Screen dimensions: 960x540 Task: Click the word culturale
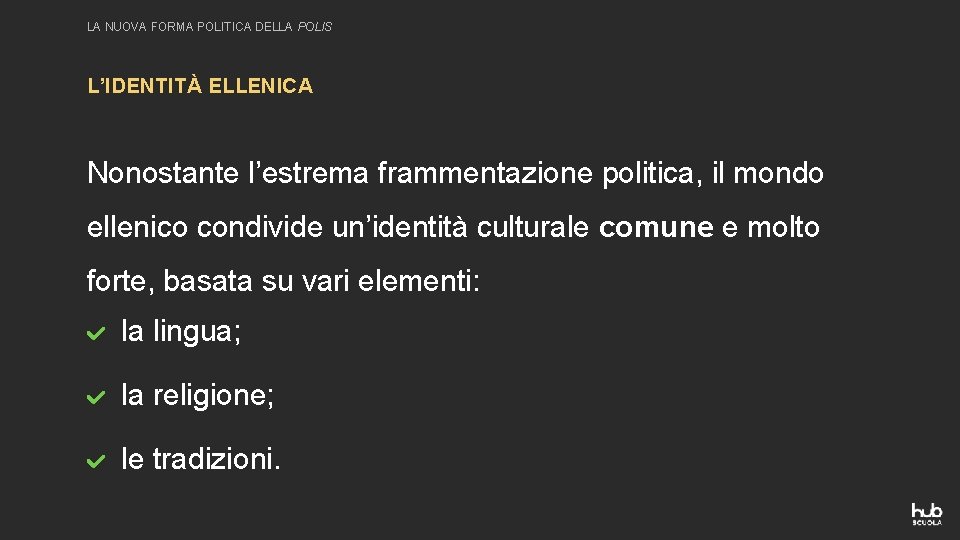[x=533, y=227]
